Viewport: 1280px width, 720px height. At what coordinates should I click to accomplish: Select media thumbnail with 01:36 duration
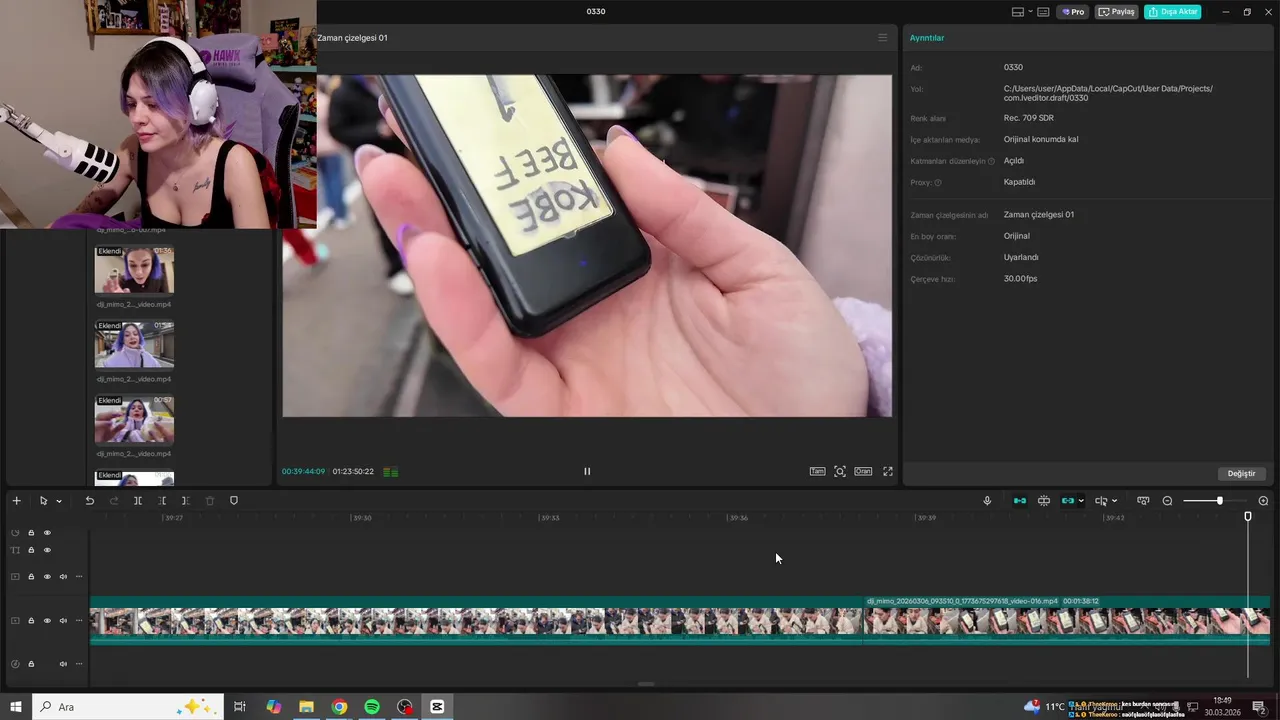134,270
